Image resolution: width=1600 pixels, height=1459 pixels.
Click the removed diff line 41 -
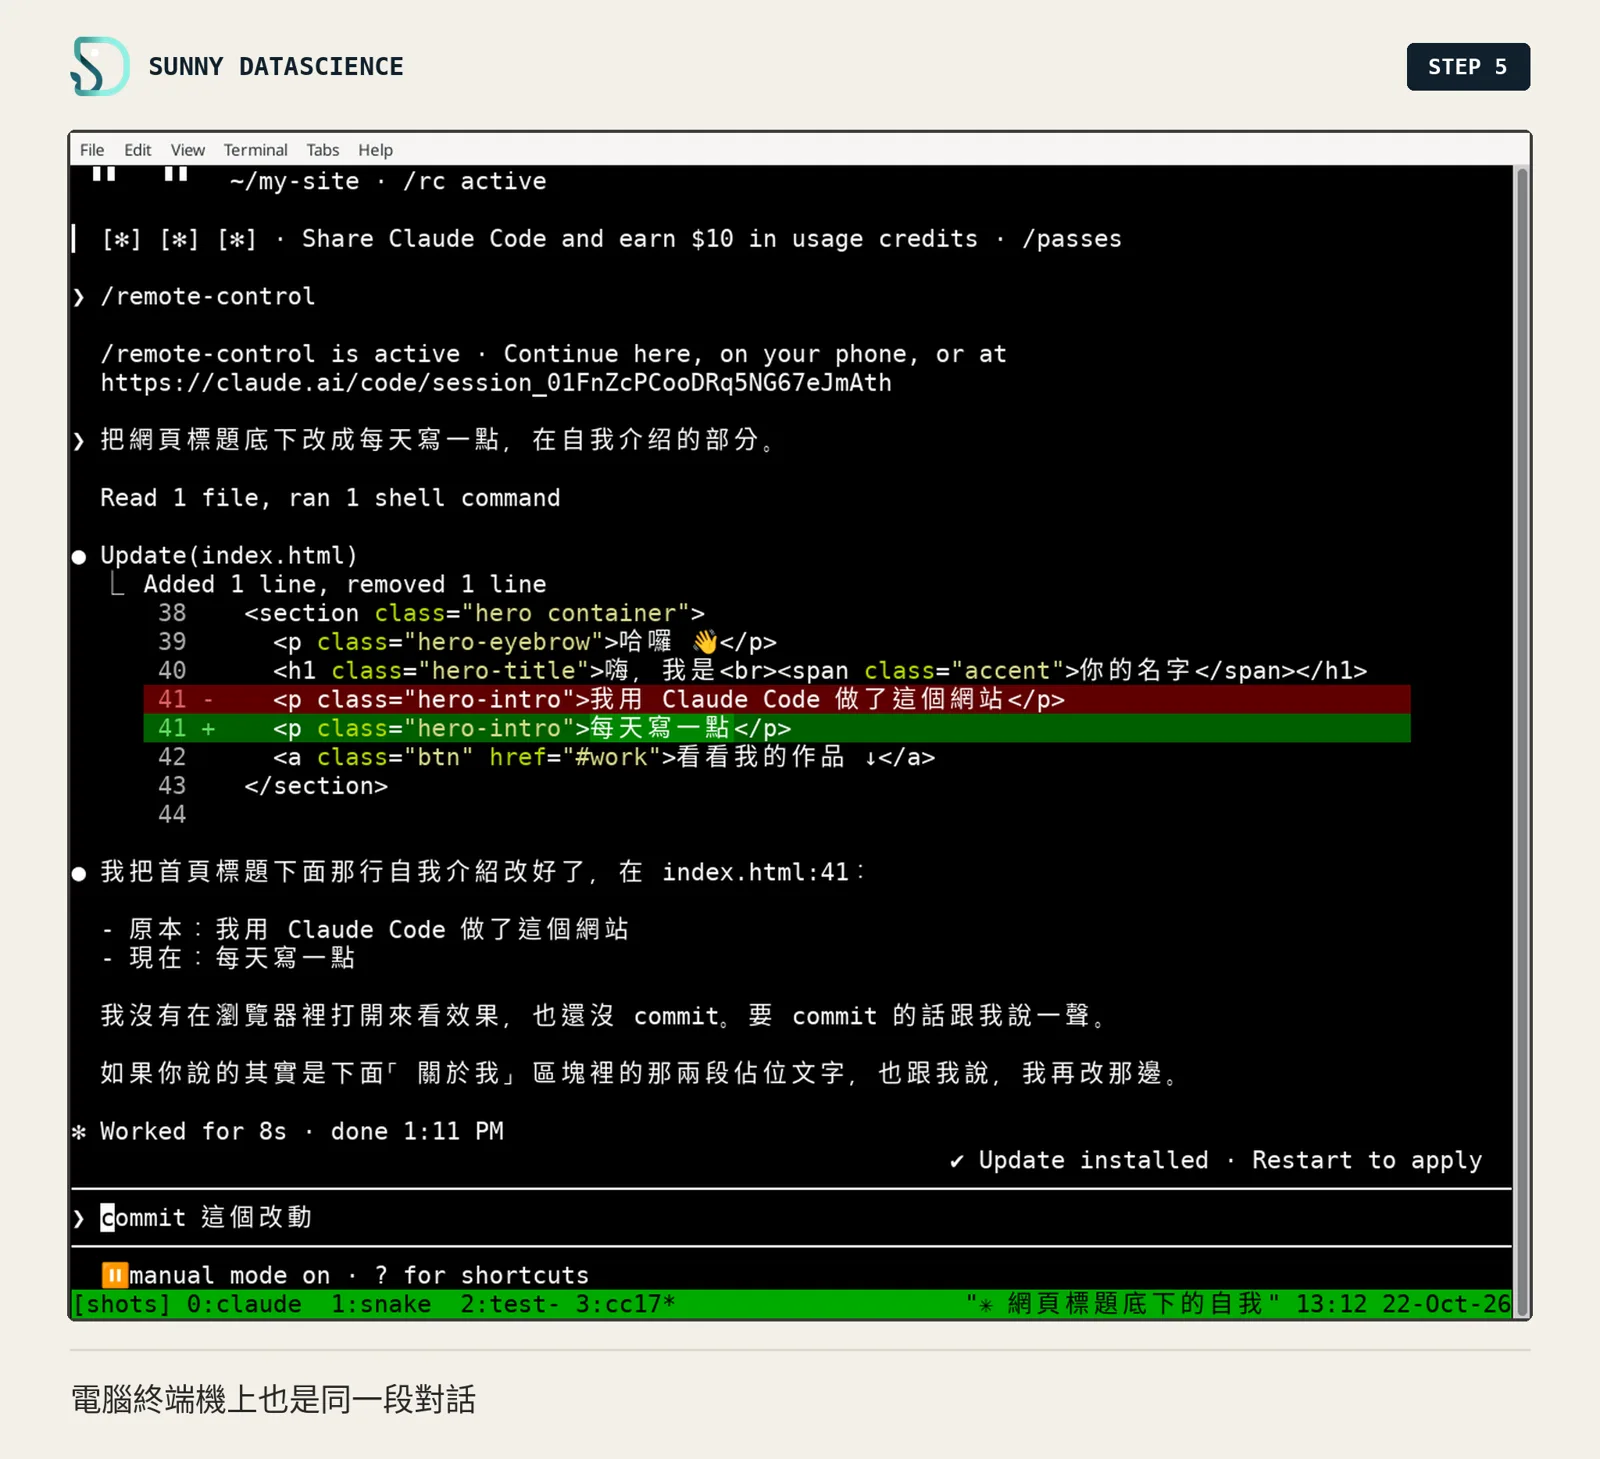click(x=777, y=699)
